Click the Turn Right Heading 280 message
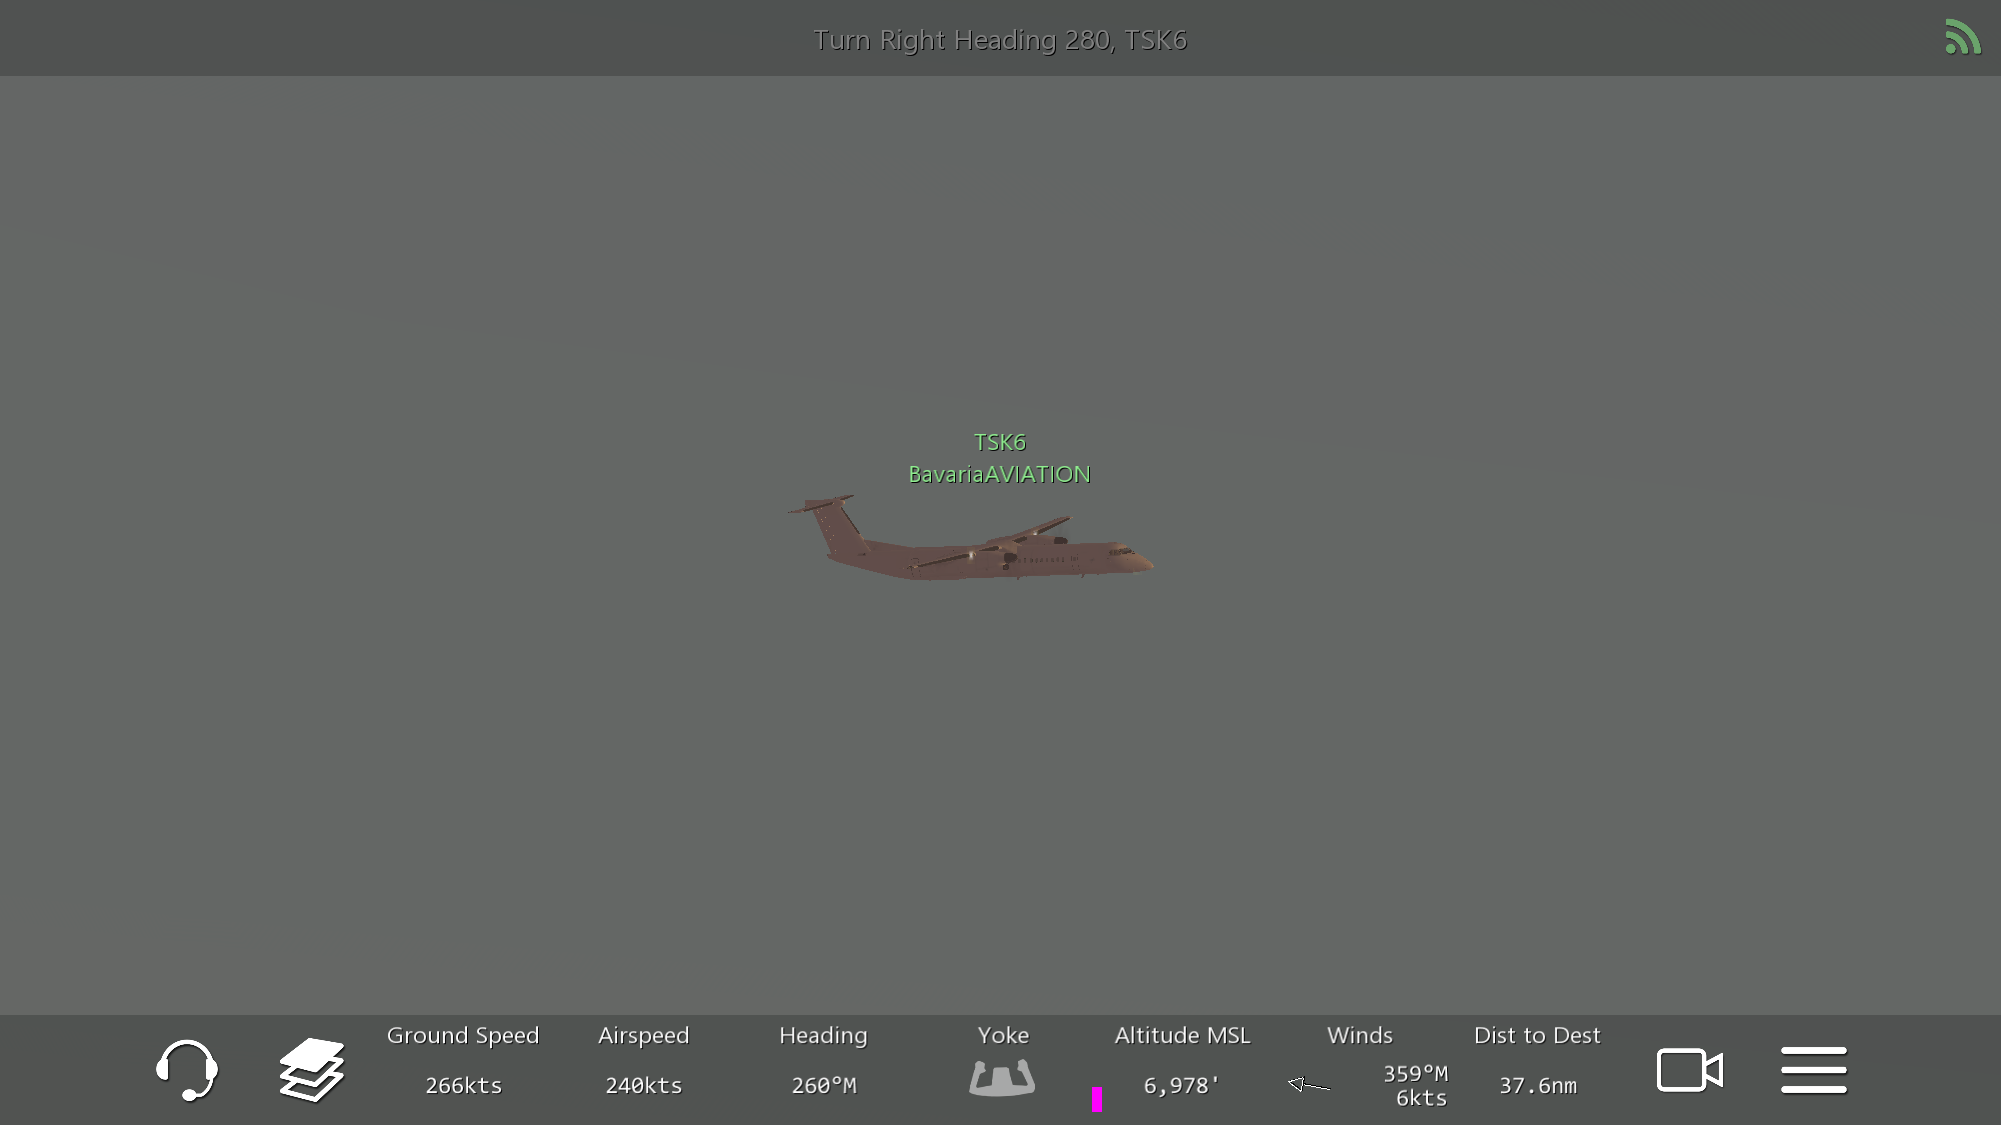This screenshot has height=1125, width=2001. [x=999, y=40]
